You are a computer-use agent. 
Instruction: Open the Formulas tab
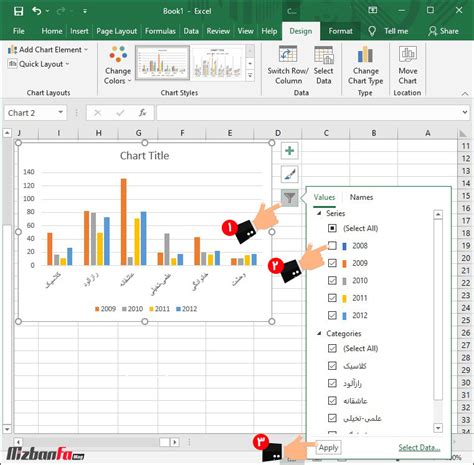click(x=160, y=31)
